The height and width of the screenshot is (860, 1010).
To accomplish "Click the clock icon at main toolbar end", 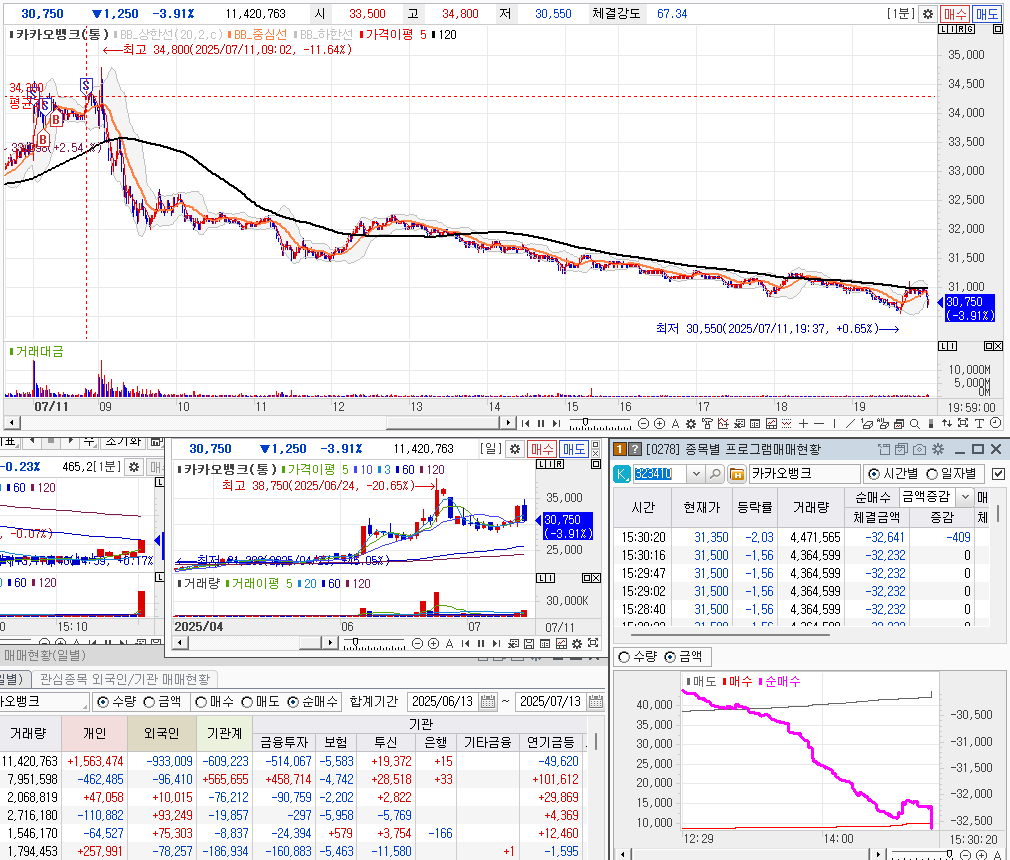I will point(995,423).
